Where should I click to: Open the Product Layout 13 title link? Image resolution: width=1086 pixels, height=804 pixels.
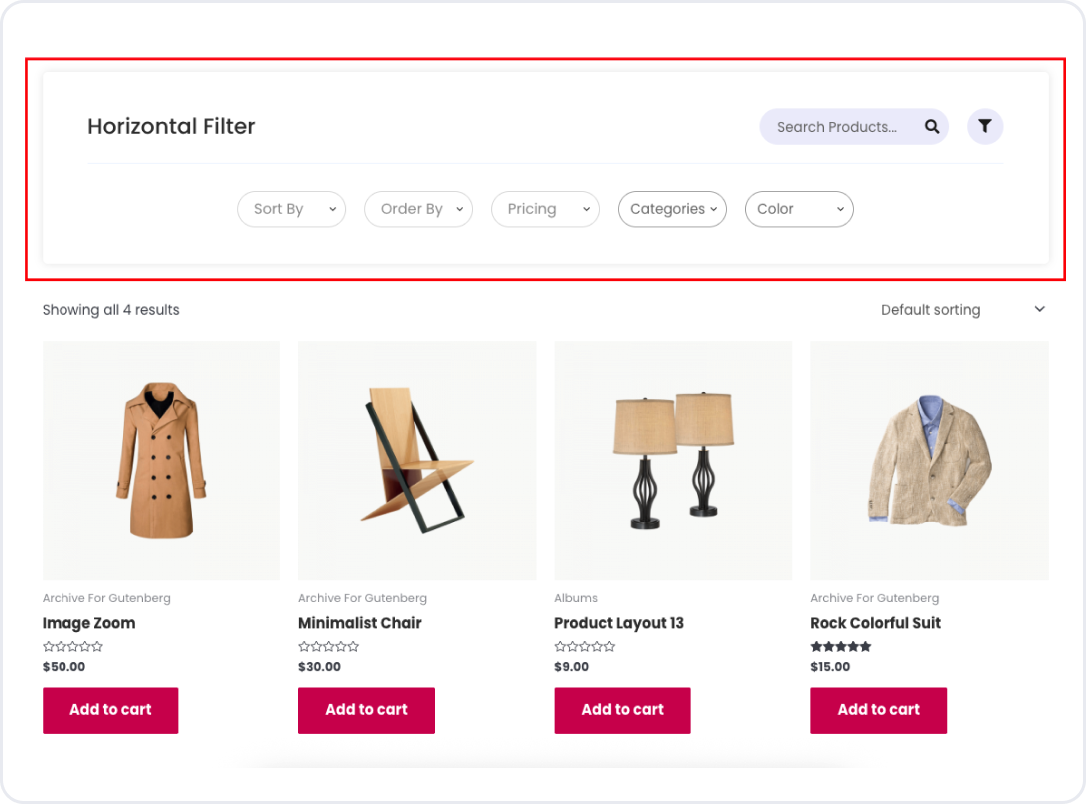tap(619, 623)
